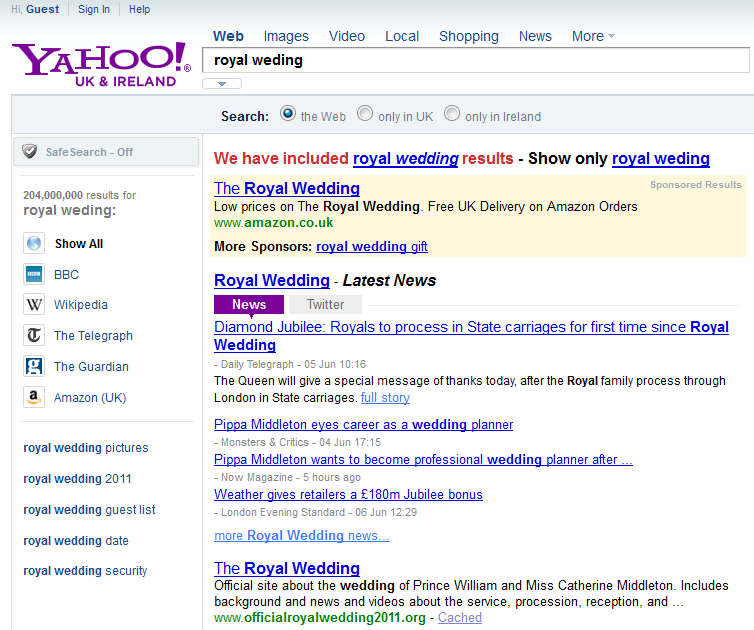Open 'Pippa Middleton wants to become' article

click(x=423, y=460)
